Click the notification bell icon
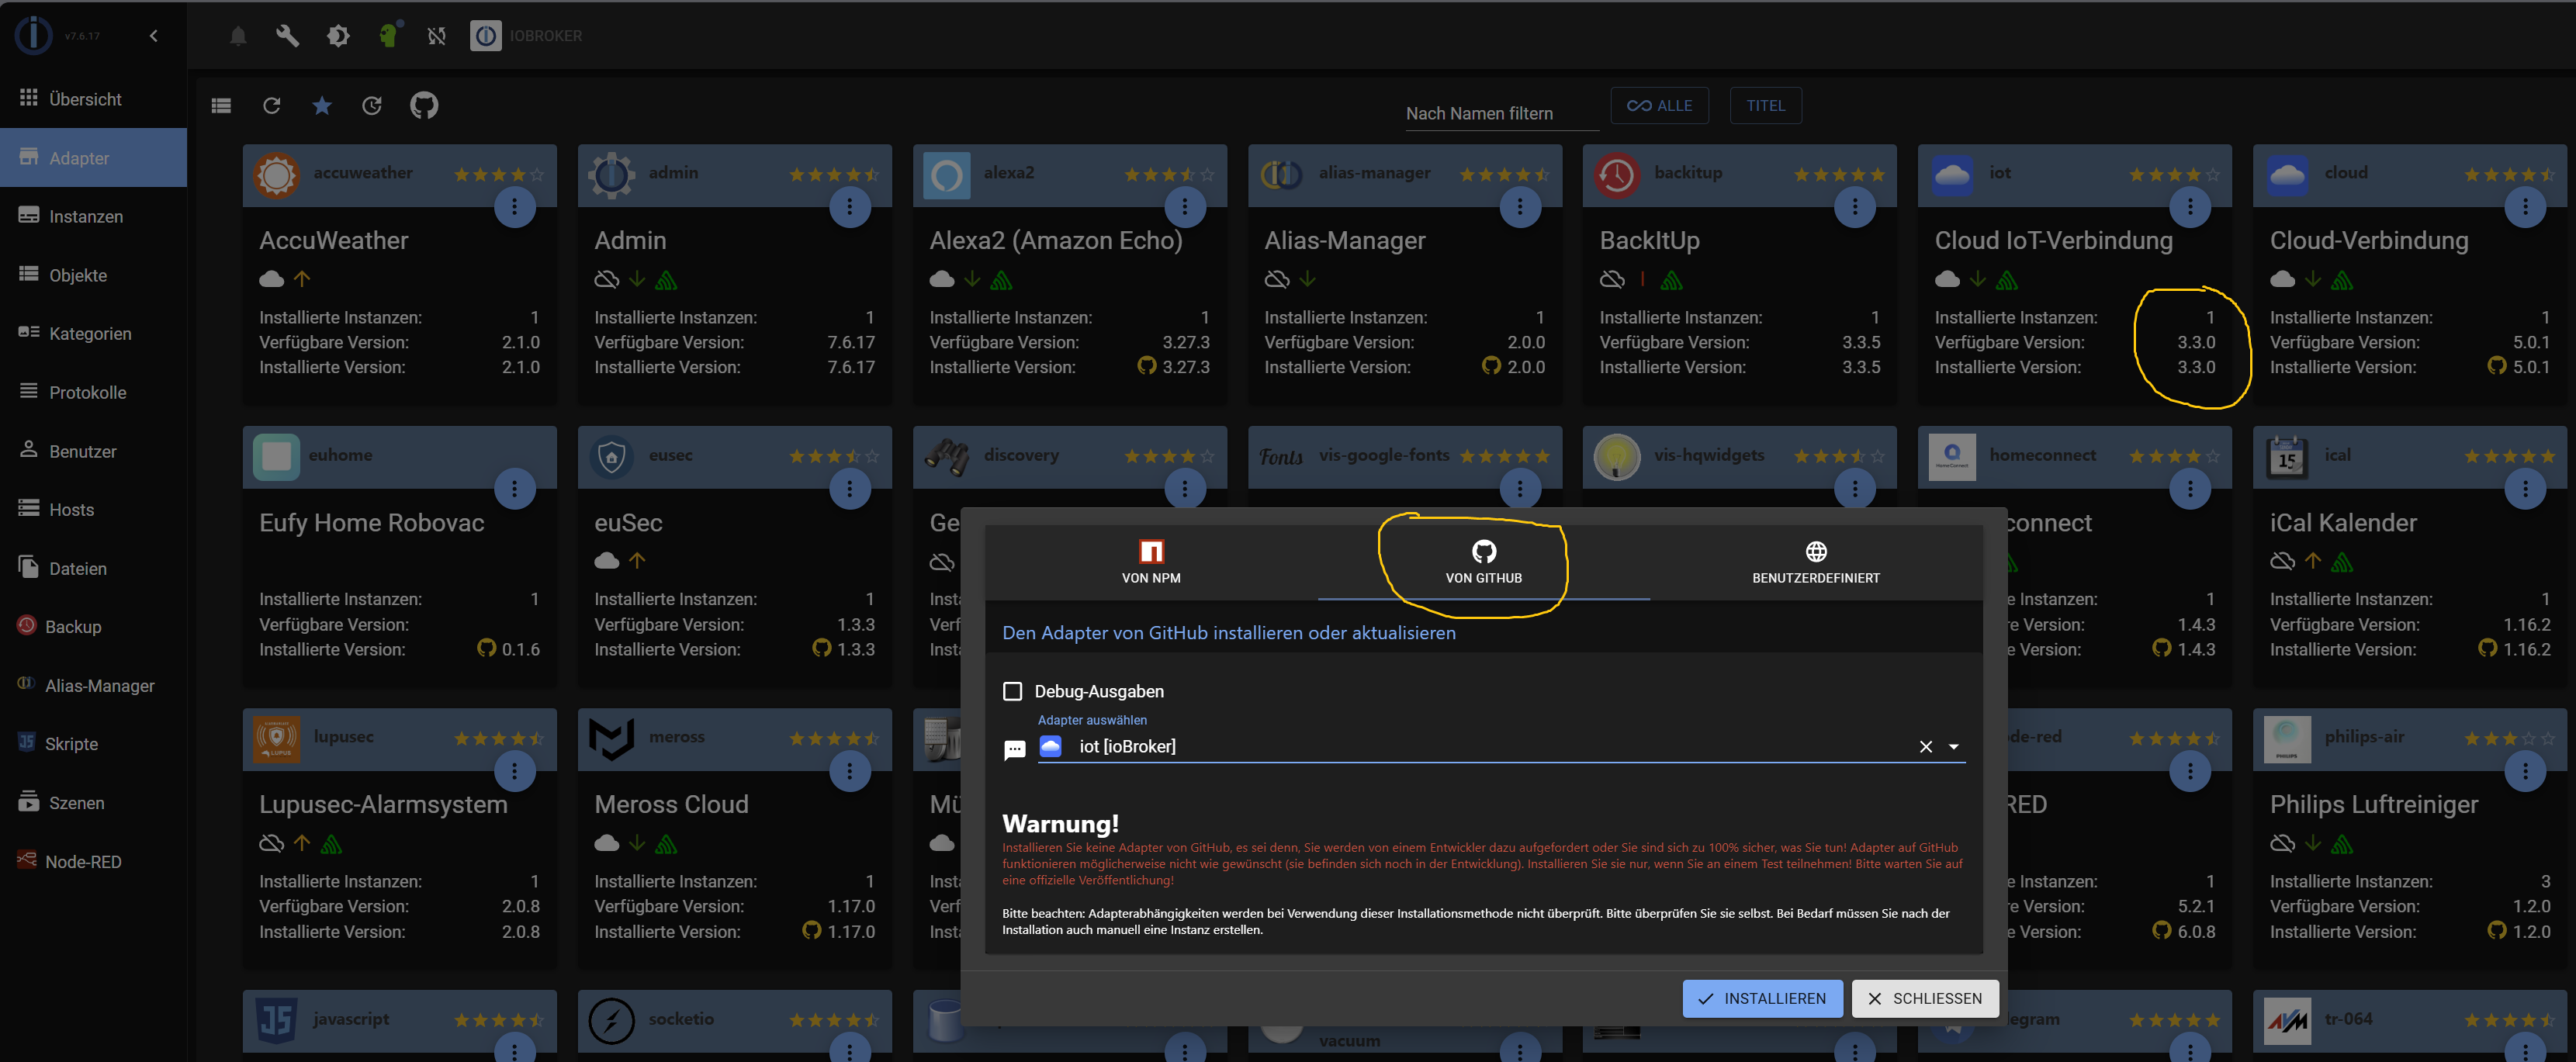This screenshot has height=1062, width=2576. [238, 36]
